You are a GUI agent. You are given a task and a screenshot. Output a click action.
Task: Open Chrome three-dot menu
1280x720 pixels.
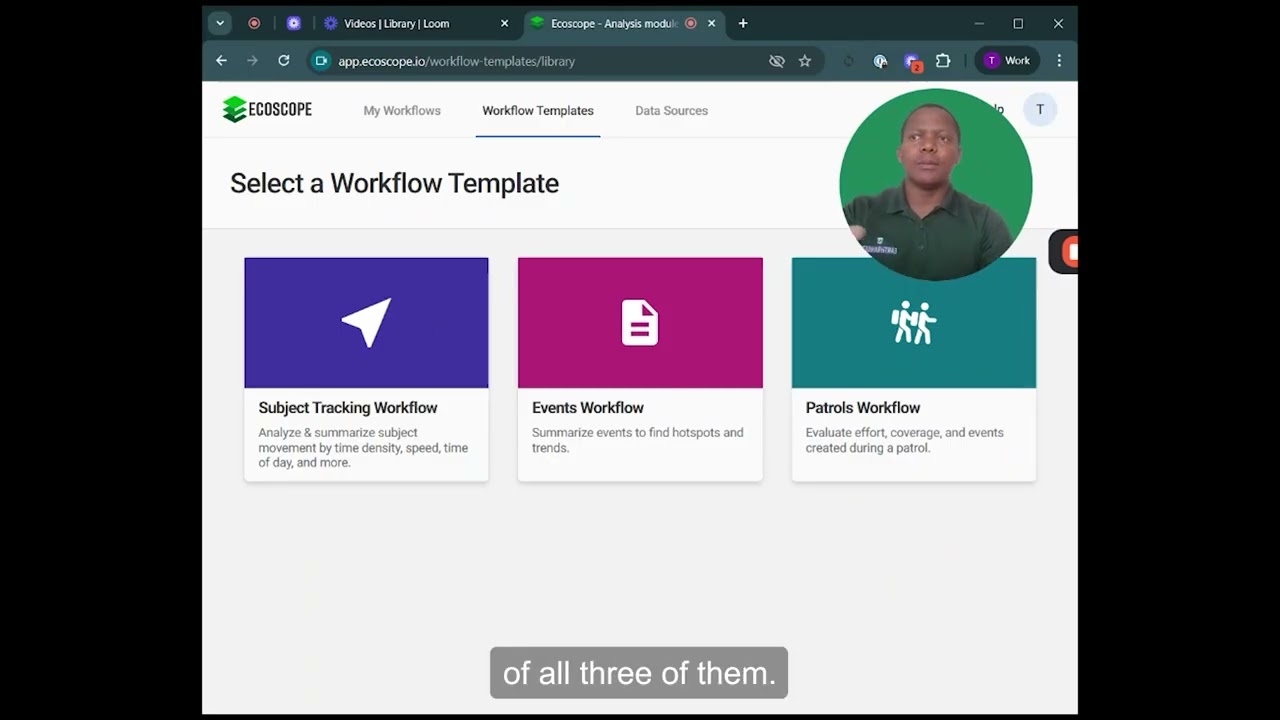[1059, 61]
